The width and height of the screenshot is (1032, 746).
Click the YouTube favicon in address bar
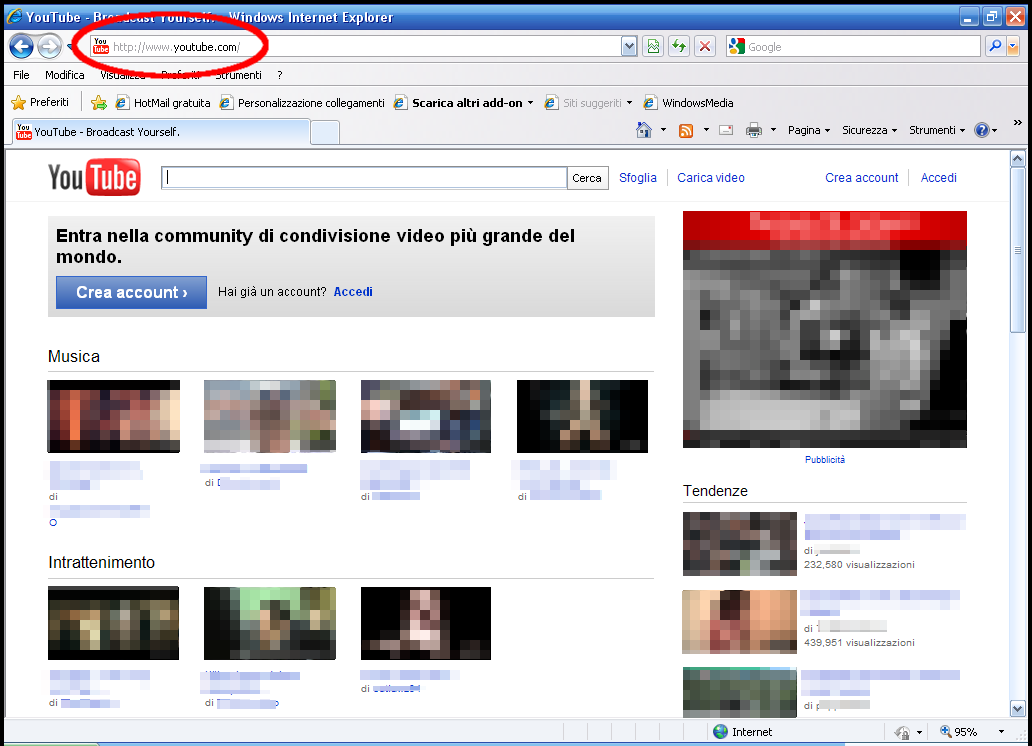101,46
